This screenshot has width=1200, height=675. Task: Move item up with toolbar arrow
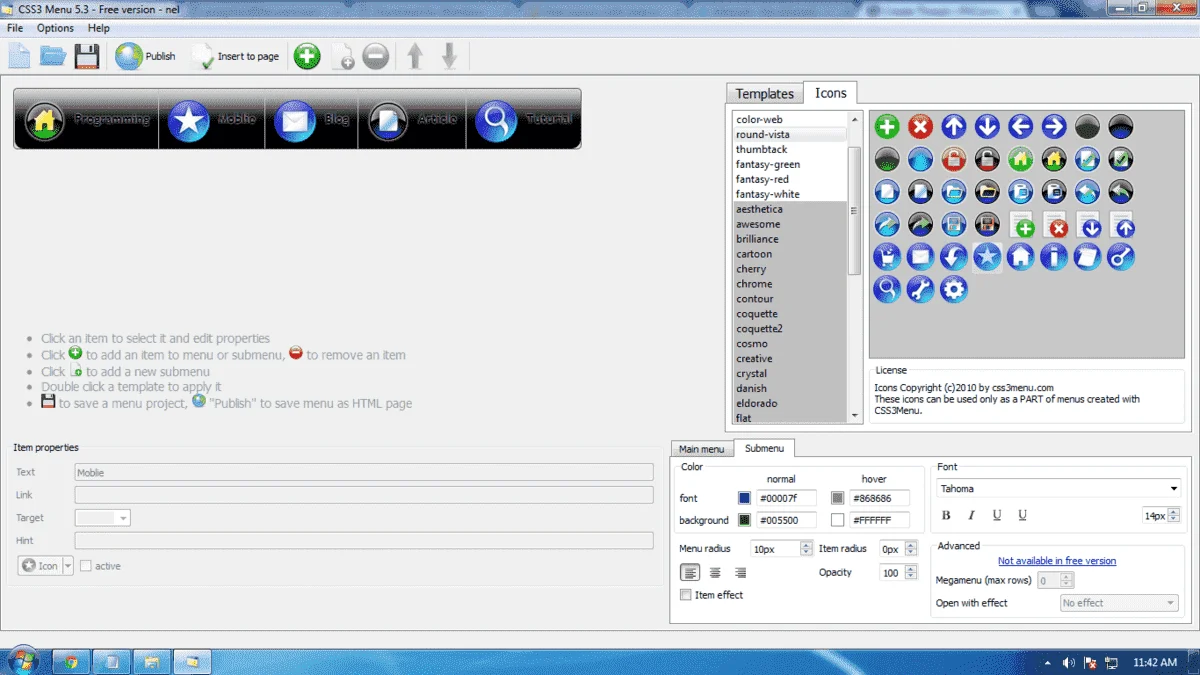pyautogui.click(x=415, y=56)
